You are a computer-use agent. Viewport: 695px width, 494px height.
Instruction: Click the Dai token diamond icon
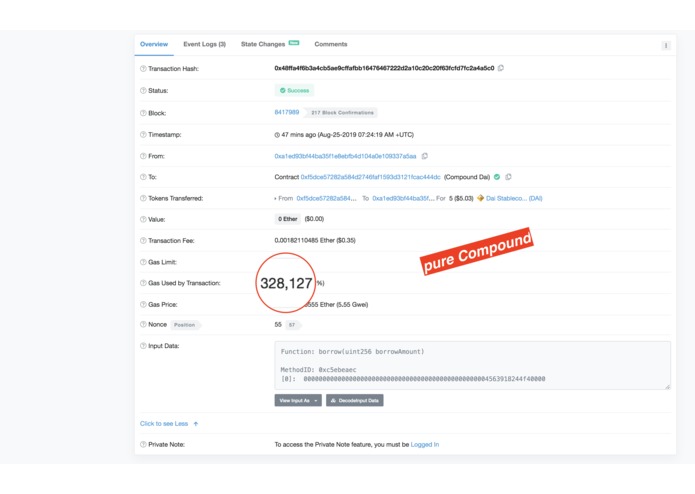coord(480,198)
